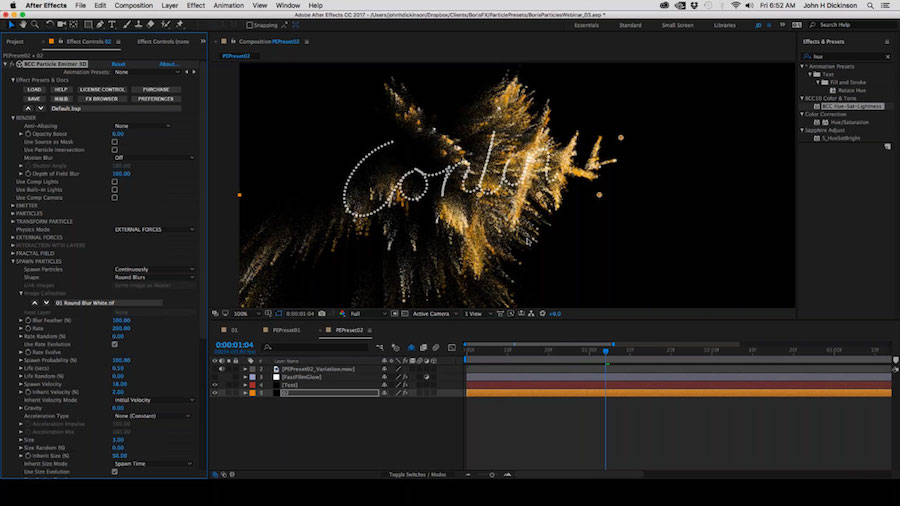Enable the Use Source as Mask checkbox
The width and height of the screenshot is (900, 506).
pyautogui.click(x=114, y=141)
